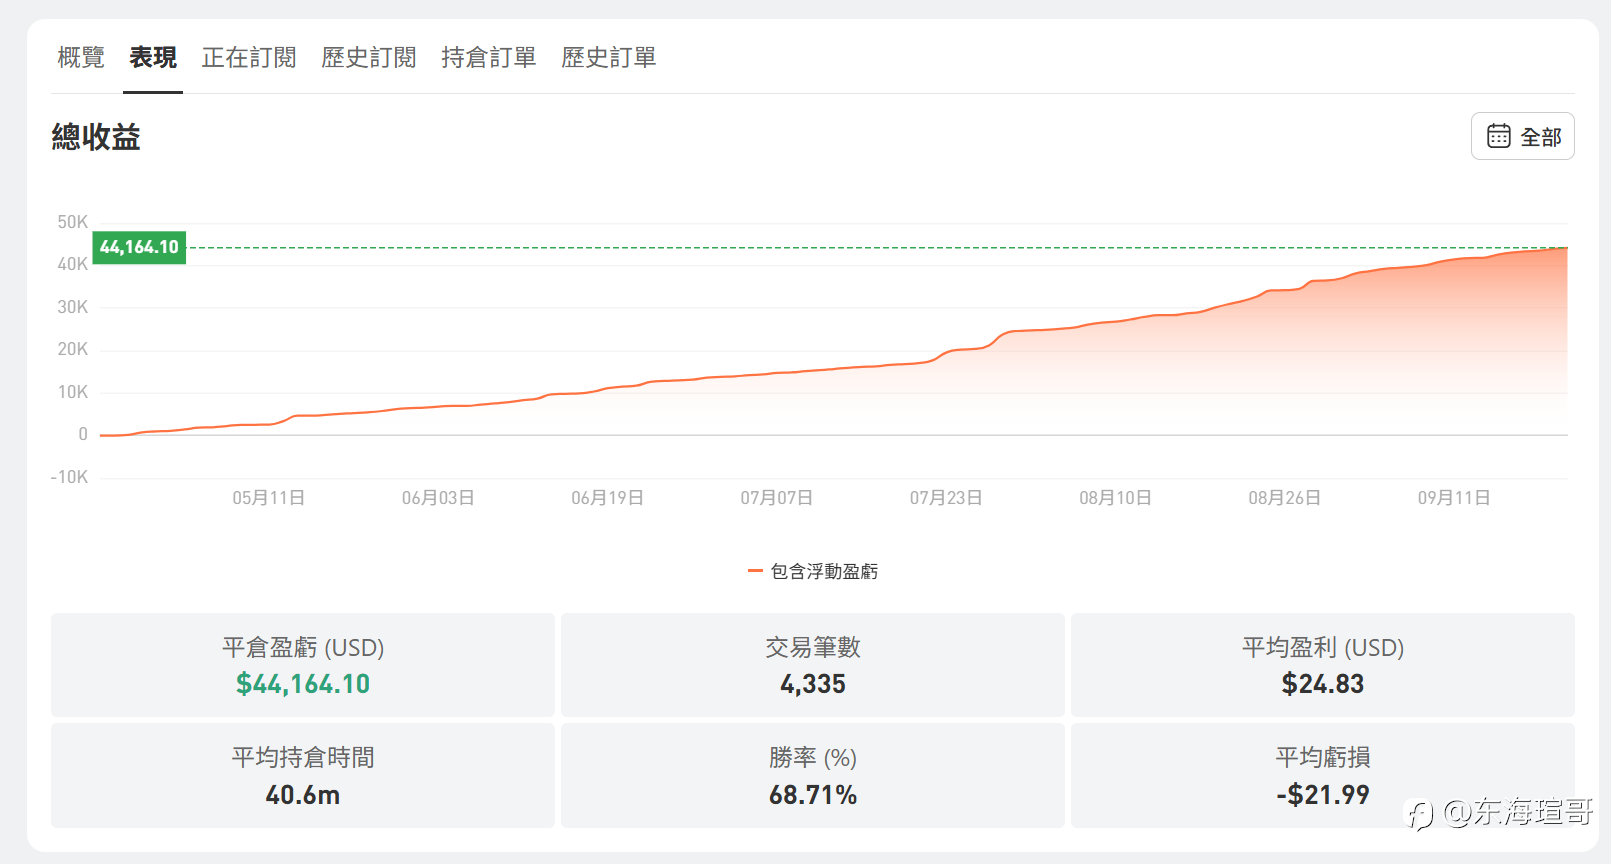Click the 交易筆數 card label
Screen dimensions: 1611x864
point(813,648)
